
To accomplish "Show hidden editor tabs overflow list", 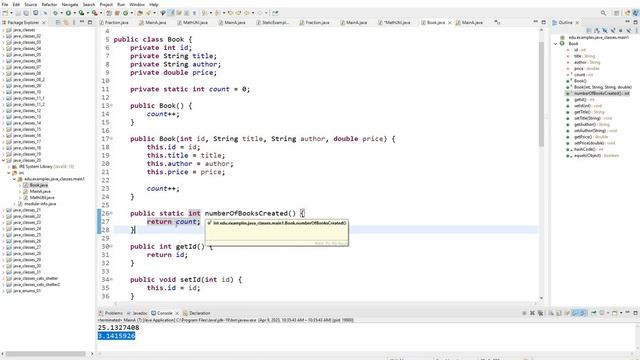I will pyautogui.click(x=497, y=22).
